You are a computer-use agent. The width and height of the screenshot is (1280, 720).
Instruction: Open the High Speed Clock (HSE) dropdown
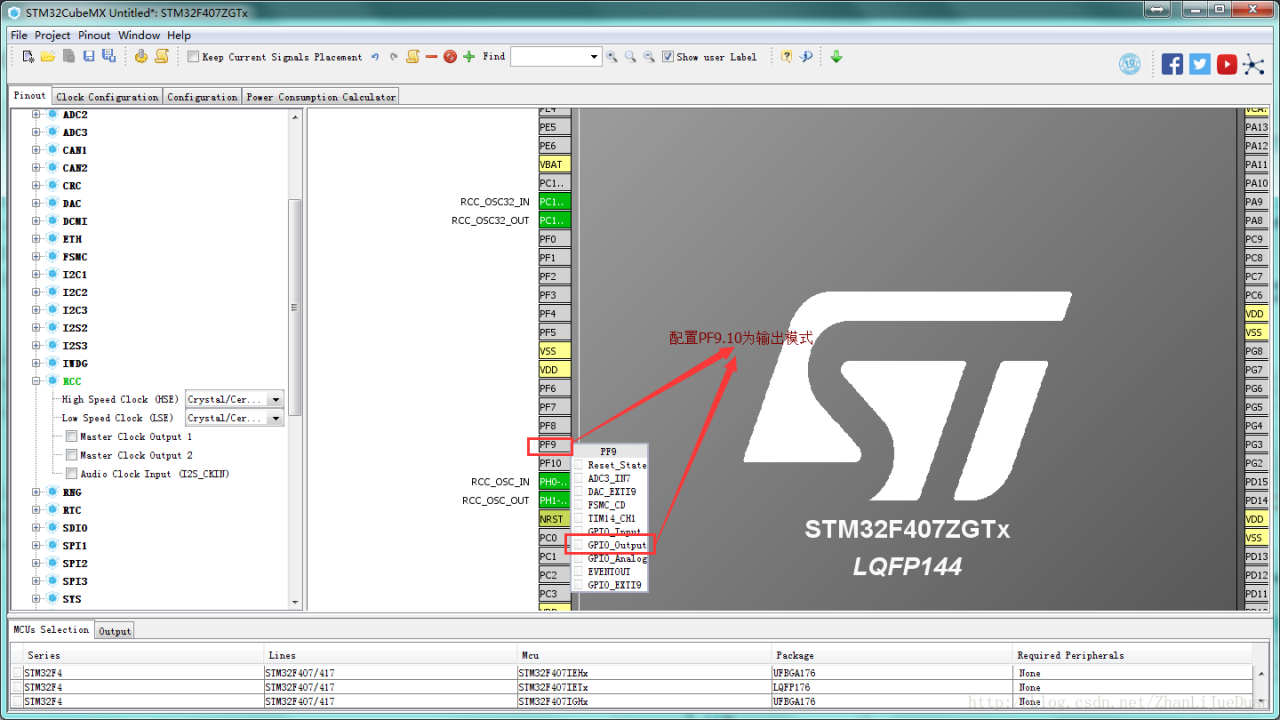coord(276,400)
